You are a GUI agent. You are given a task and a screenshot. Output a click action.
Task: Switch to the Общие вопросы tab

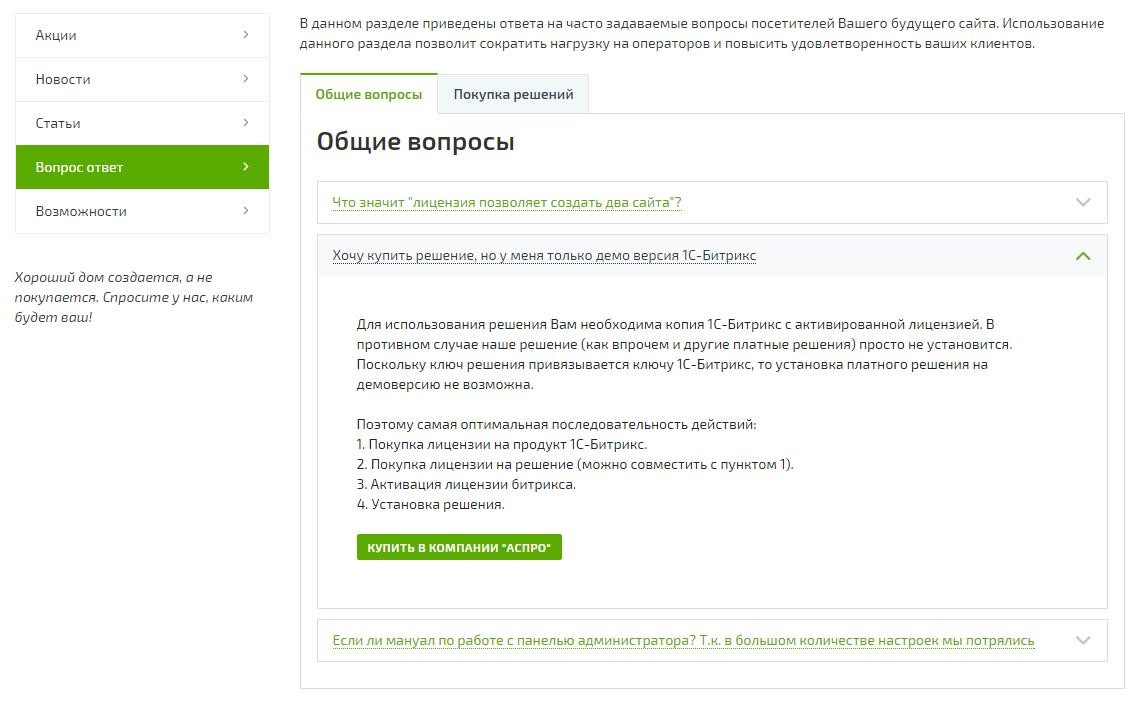[x=369, y=94]
